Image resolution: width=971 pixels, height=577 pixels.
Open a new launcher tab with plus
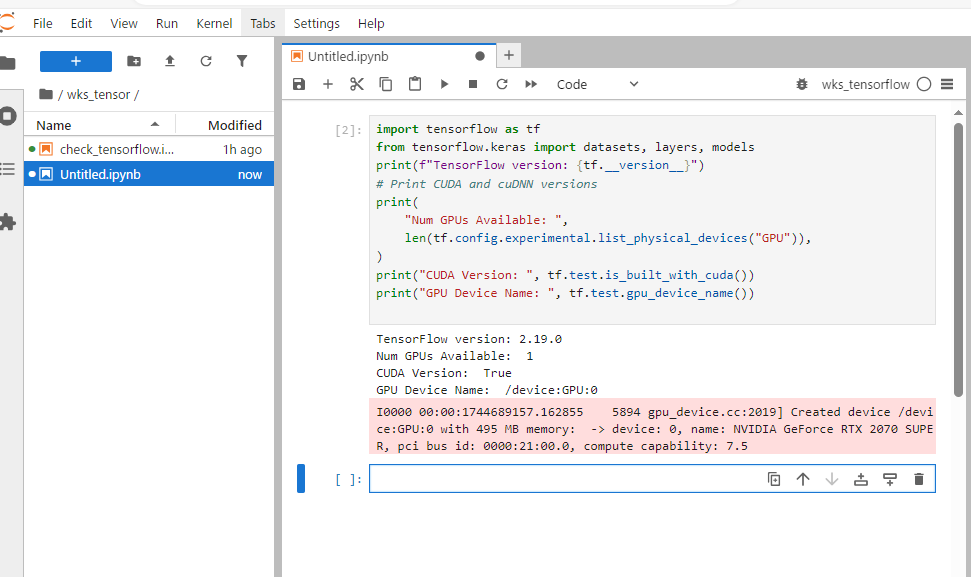pos(508,56)
